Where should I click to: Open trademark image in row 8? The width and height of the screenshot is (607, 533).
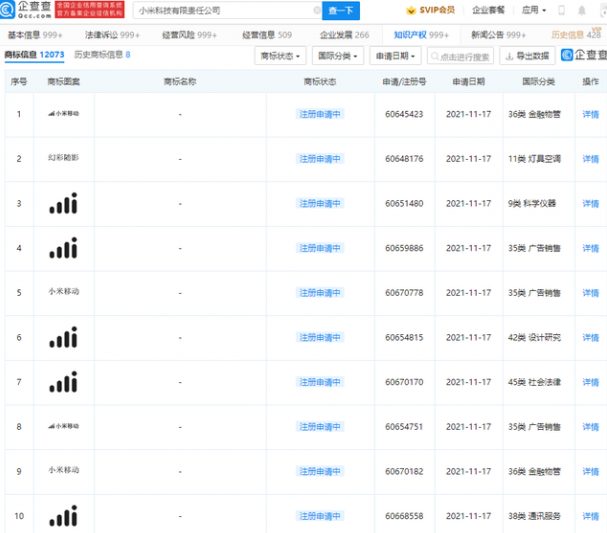pyautogui.click(x=63, y=426)
